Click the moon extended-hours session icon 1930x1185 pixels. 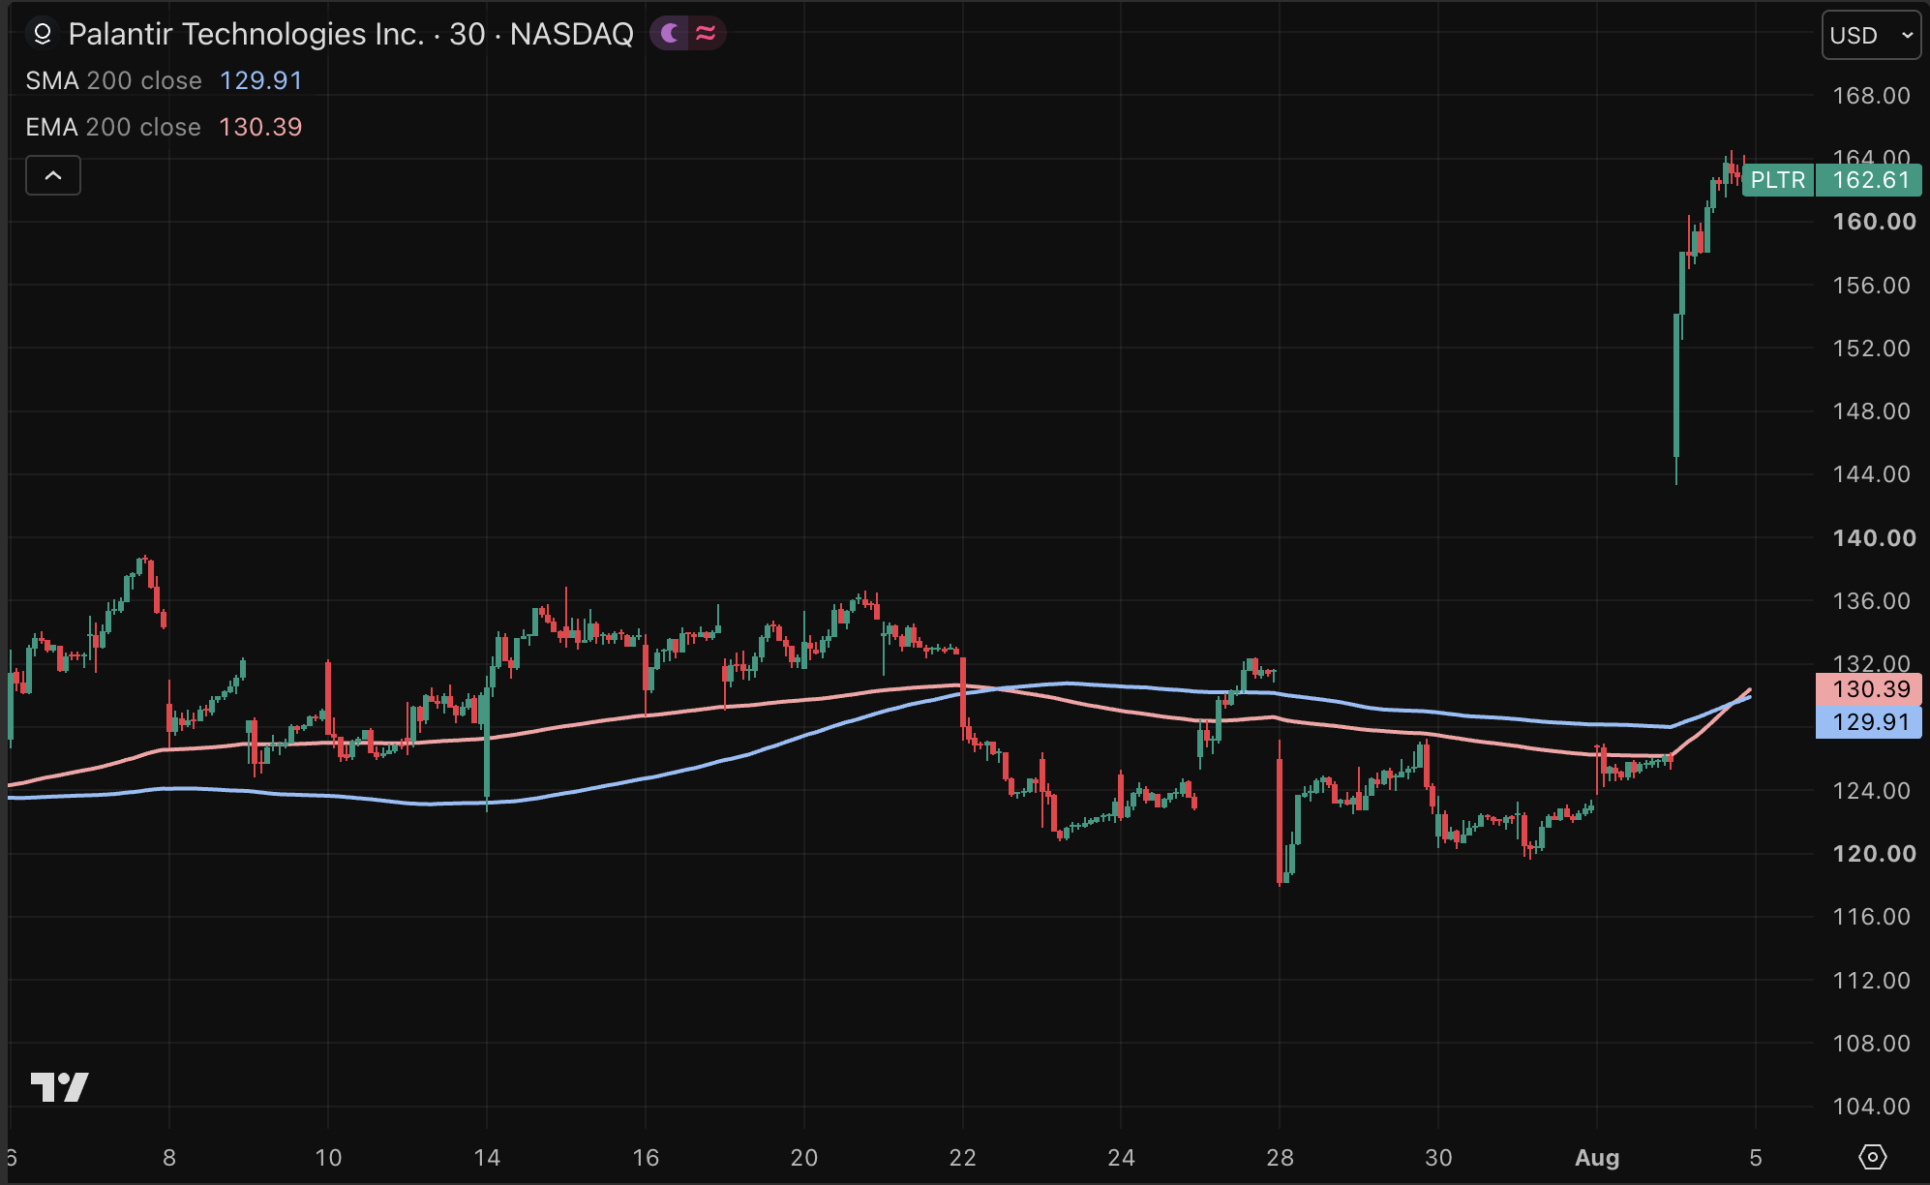click(x=670, y=34)
